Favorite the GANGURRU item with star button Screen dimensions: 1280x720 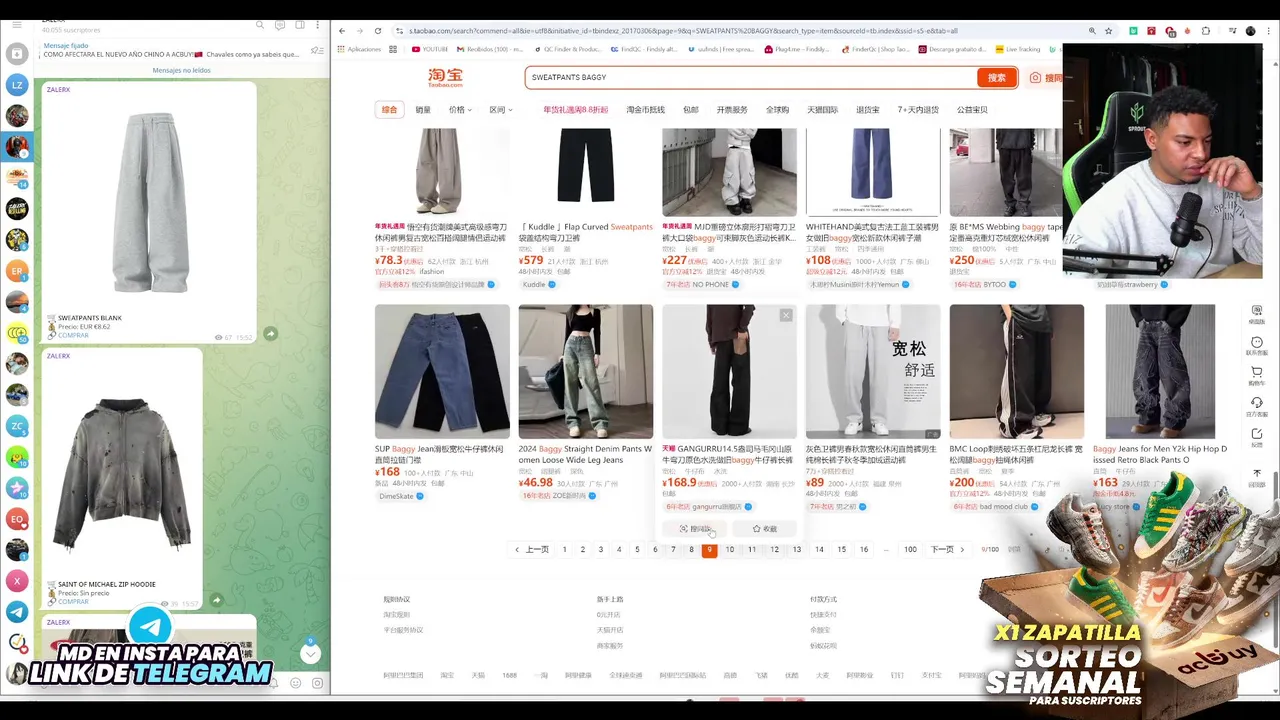pyautogui.click(x=764, y=529)
